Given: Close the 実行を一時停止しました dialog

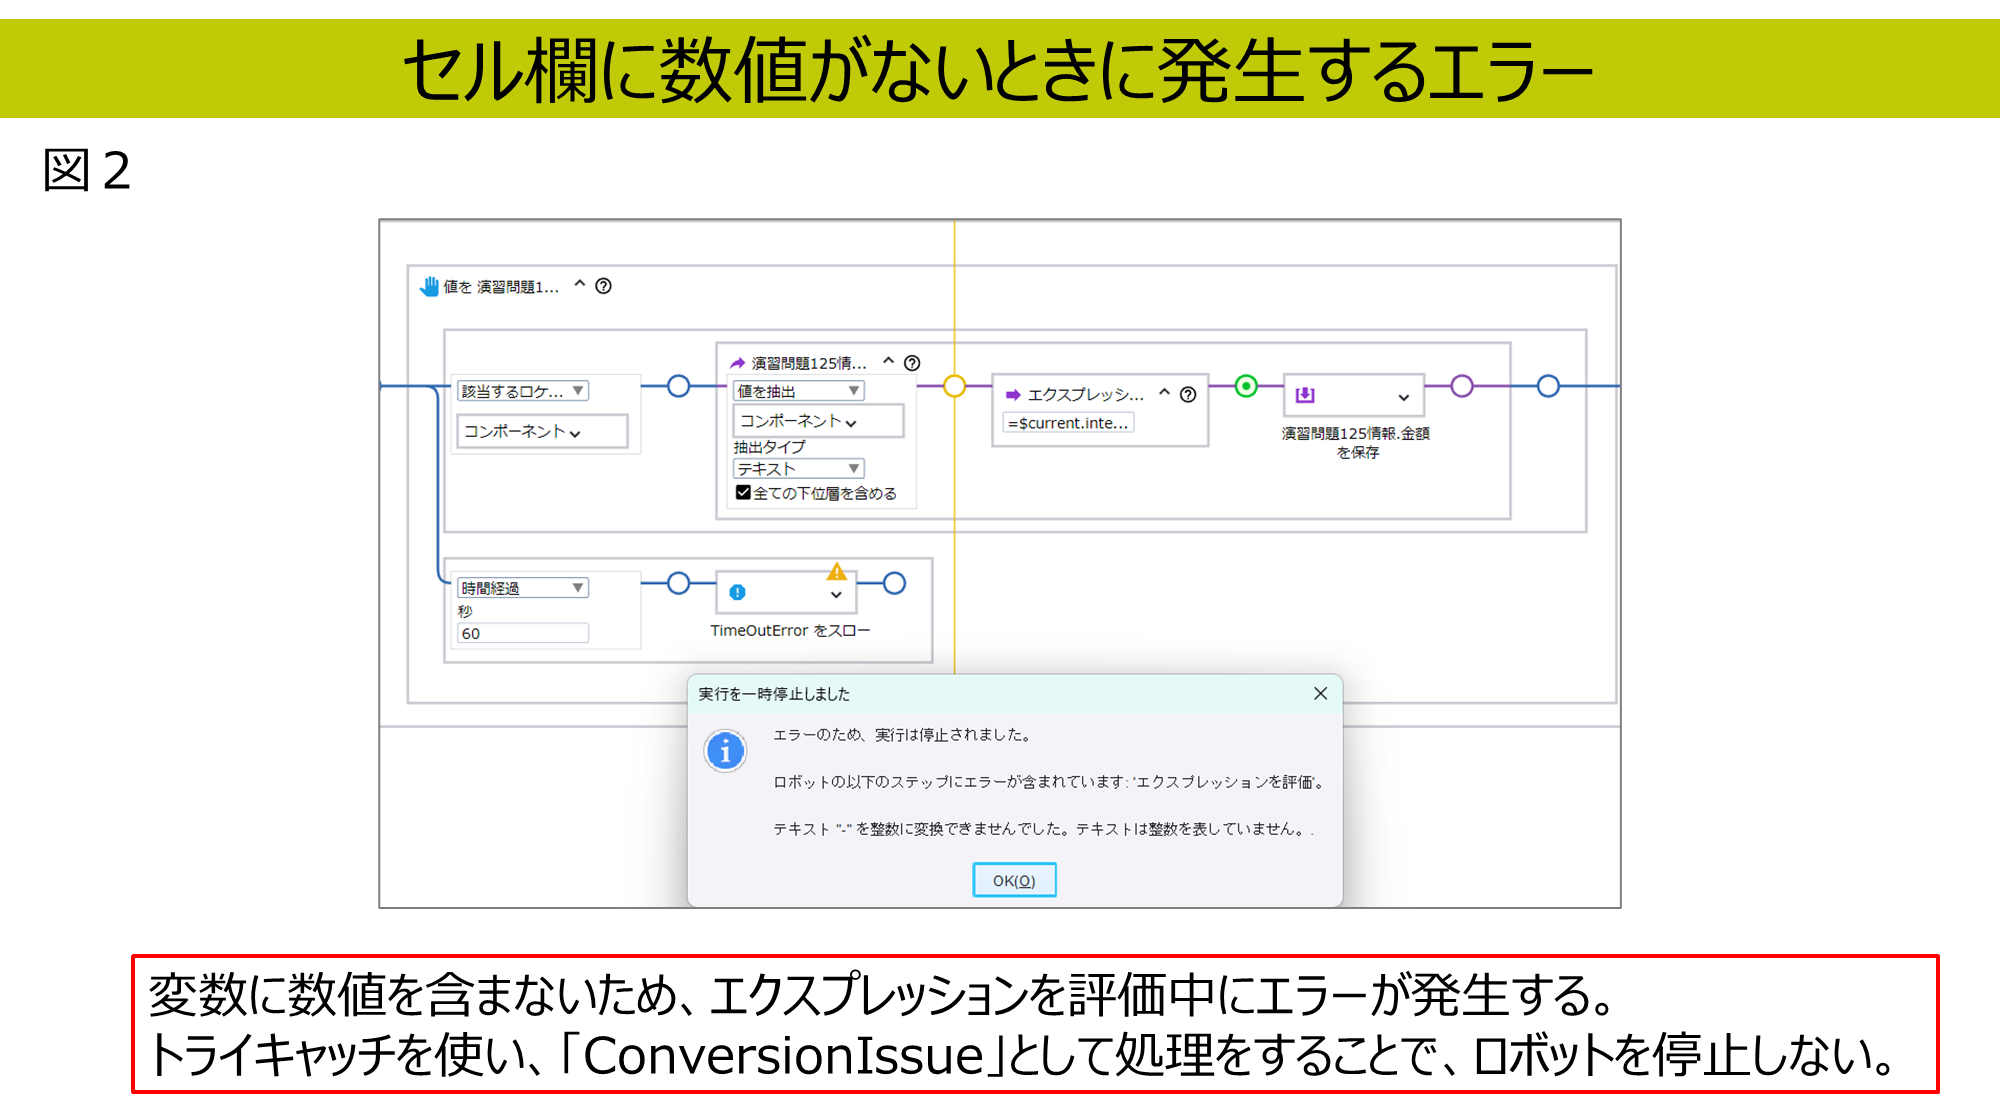Looking at the screenshot, I should pos(1320,694).
